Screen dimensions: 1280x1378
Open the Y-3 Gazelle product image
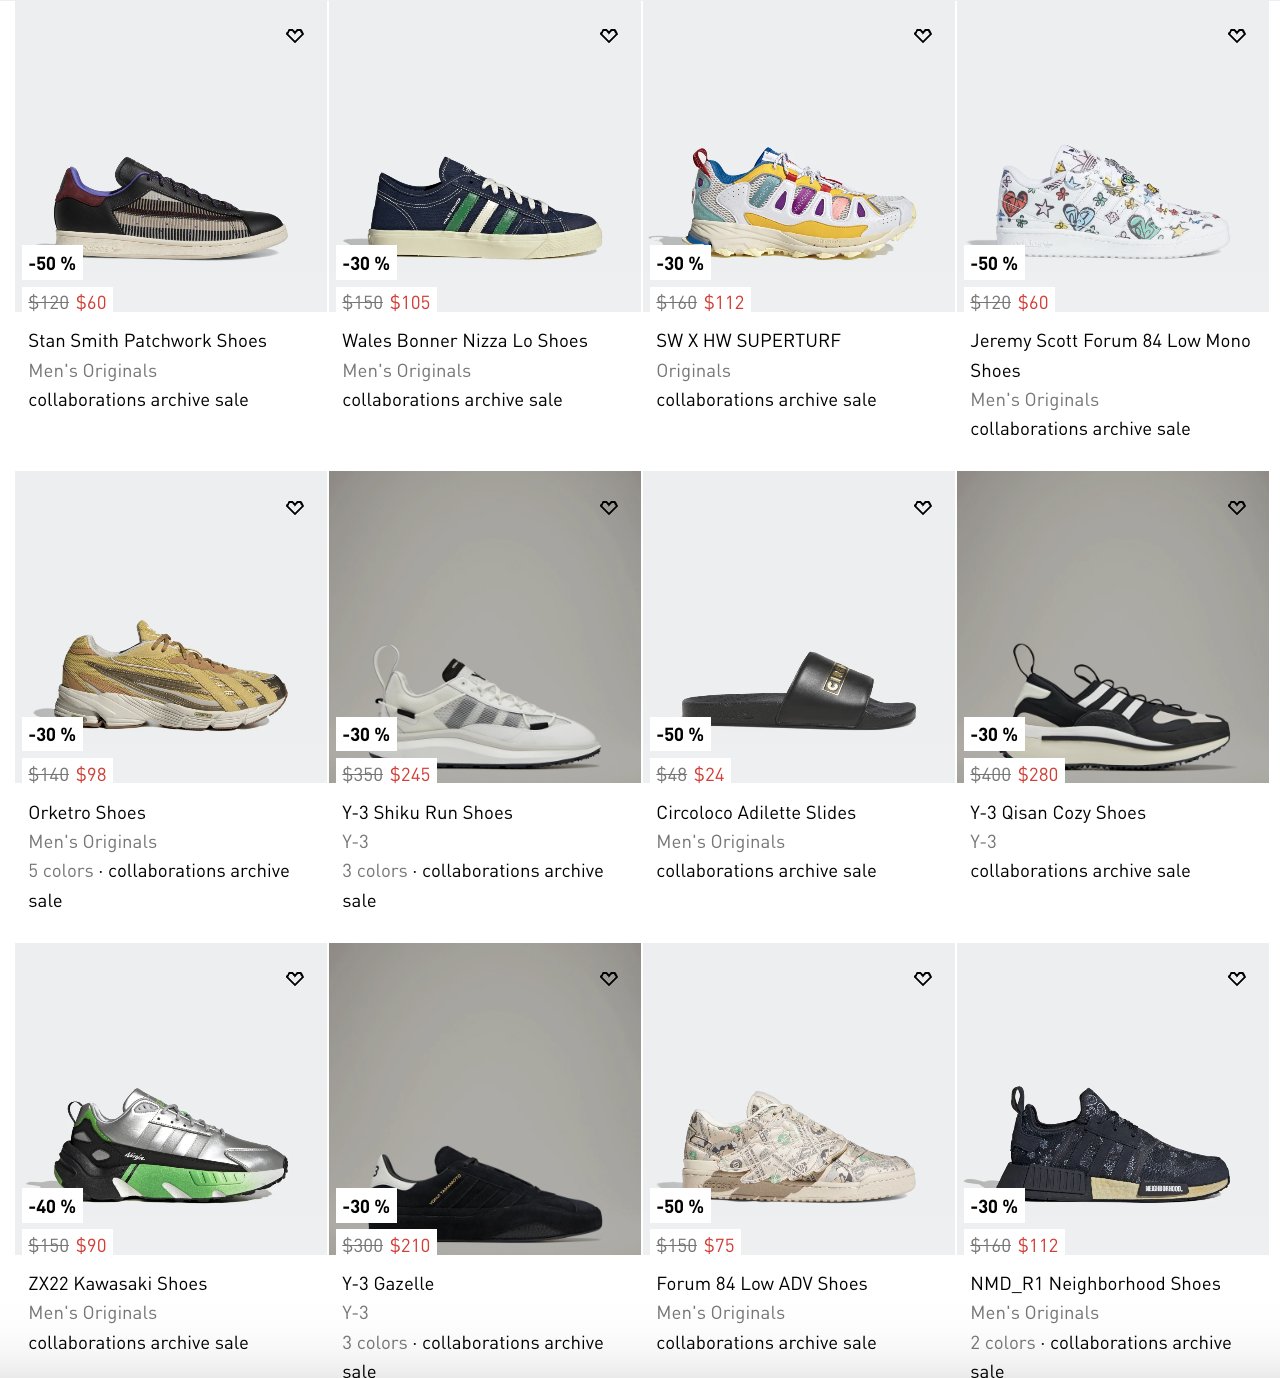[485, 1099]
